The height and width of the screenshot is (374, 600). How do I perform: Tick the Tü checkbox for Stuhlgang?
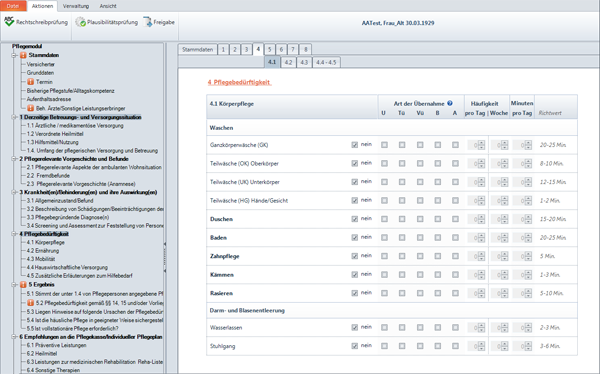pos(402,346)
